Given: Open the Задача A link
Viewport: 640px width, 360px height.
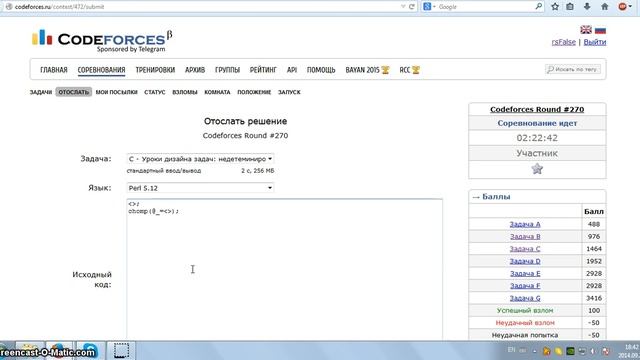Looking at the screenshot, I should tap(525, 224).
